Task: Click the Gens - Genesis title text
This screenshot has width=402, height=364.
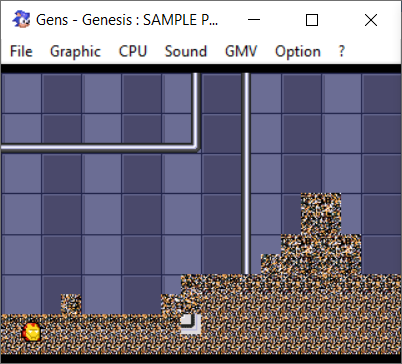Action: click(127, 20)
